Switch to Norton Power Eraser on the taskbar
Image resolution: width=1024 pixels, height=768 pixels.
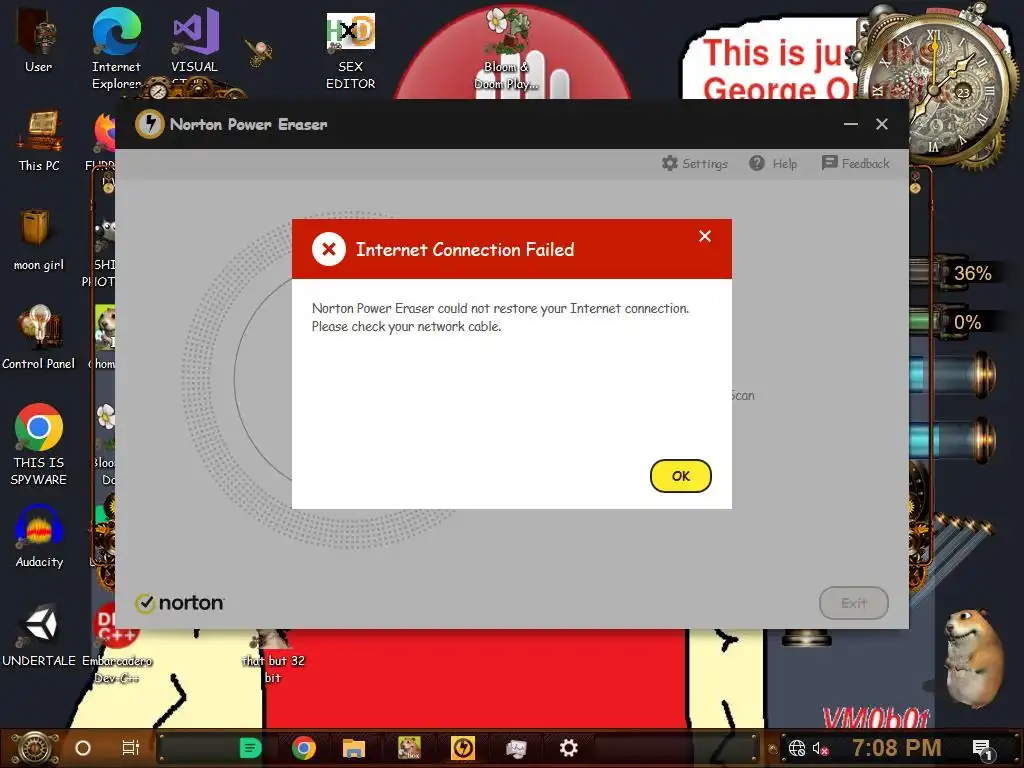(463, 748)
